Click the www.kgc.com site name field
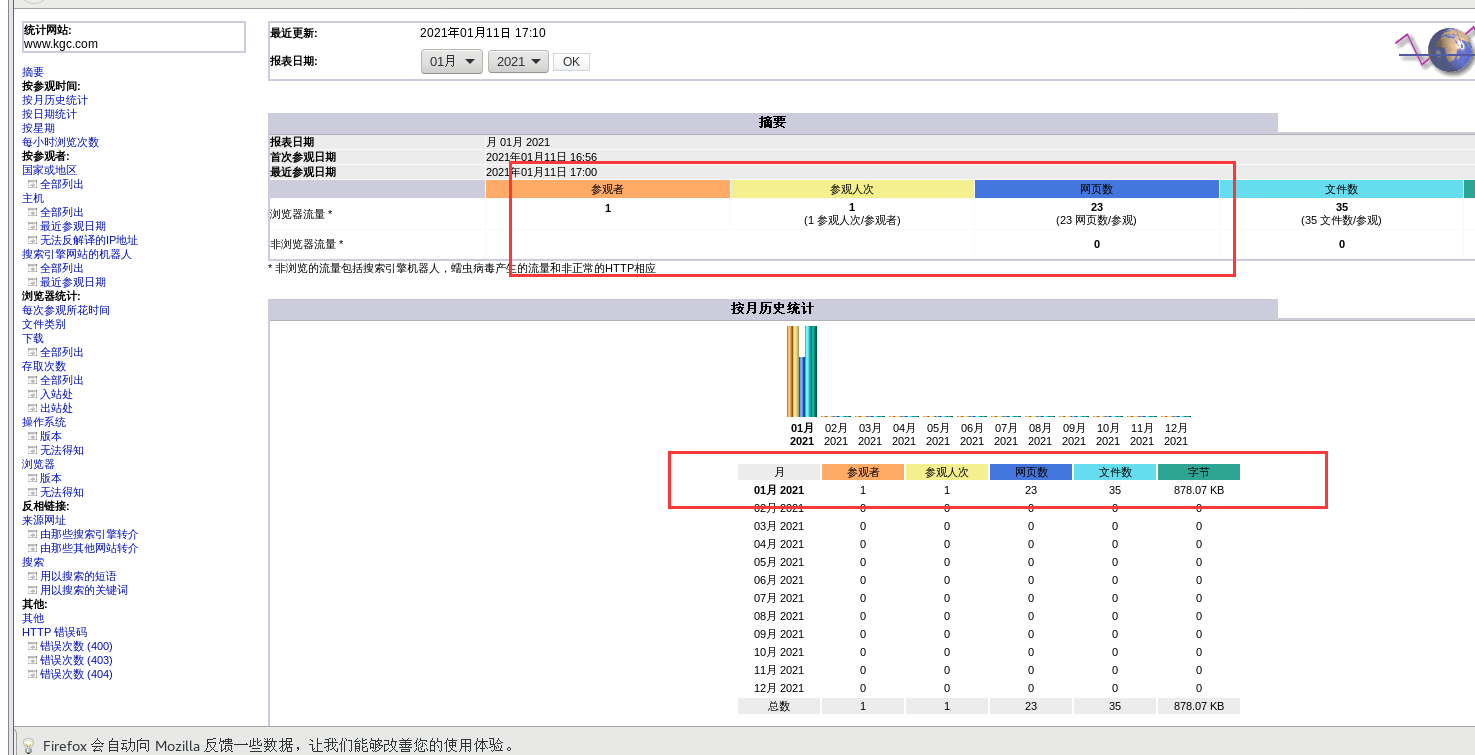Image resolution: width=1475 pixels, height=755 pixels. (60, 43)
